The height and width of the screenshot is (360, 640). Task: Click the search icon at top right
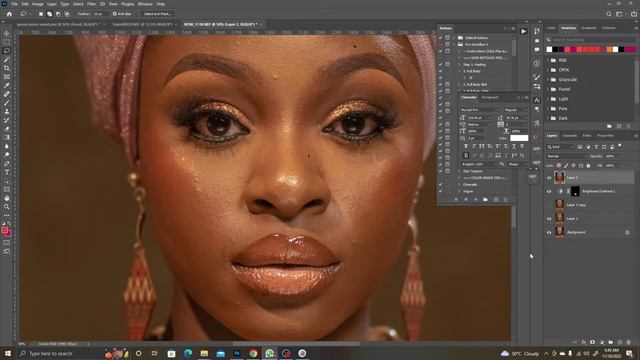click(x=609, y=14)
